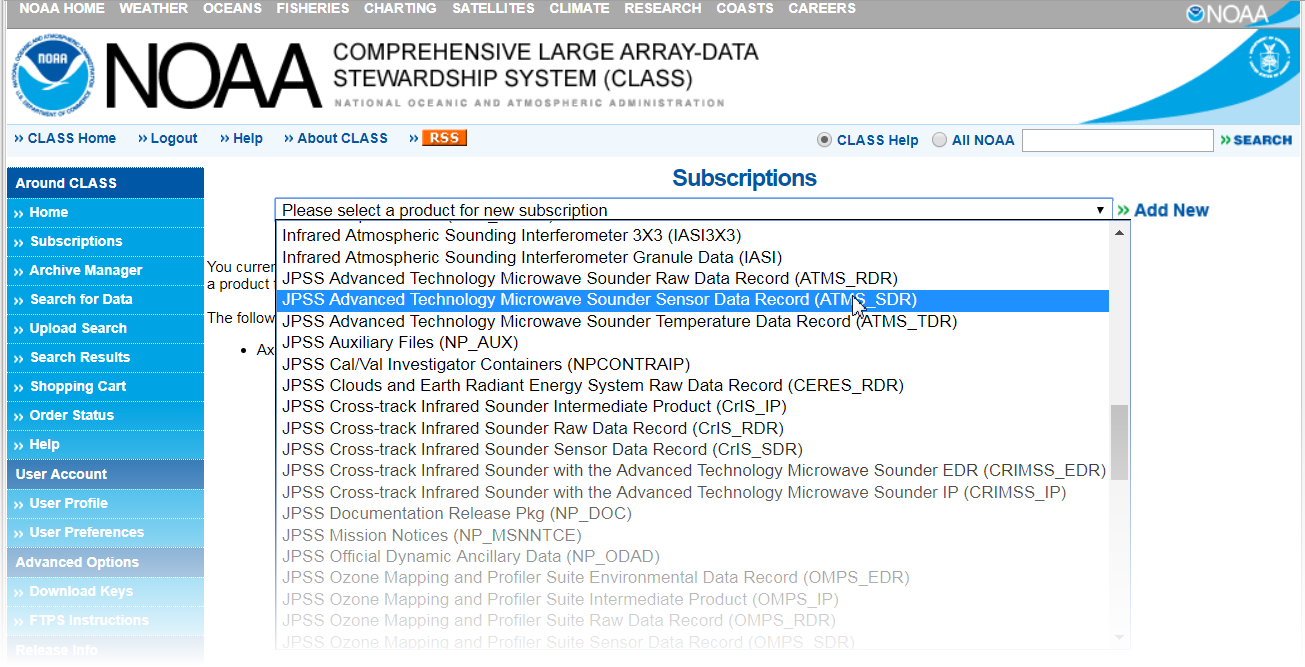Select the All NOAA radio button
The height and width of the screenshot is (667, 1305).
[939, 140]
